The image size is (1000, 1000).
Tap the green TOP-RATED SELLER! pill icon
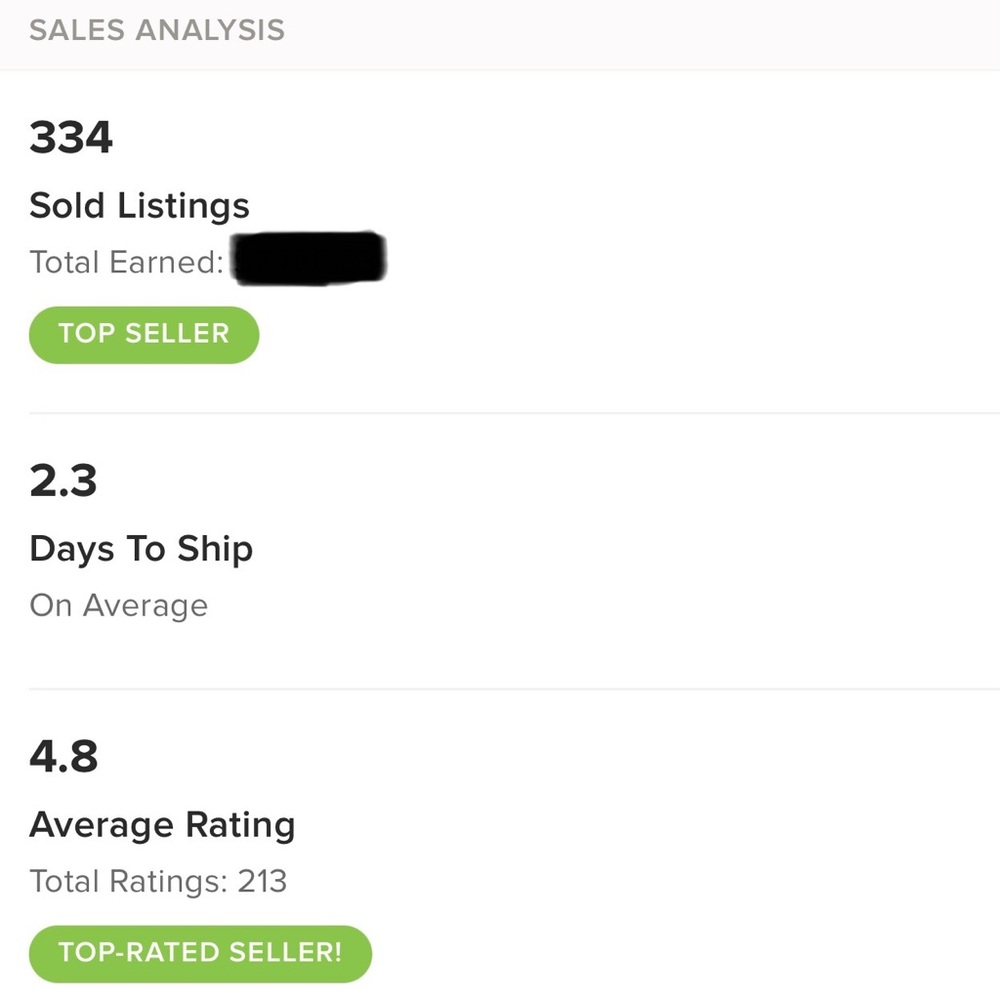[199, 953]
